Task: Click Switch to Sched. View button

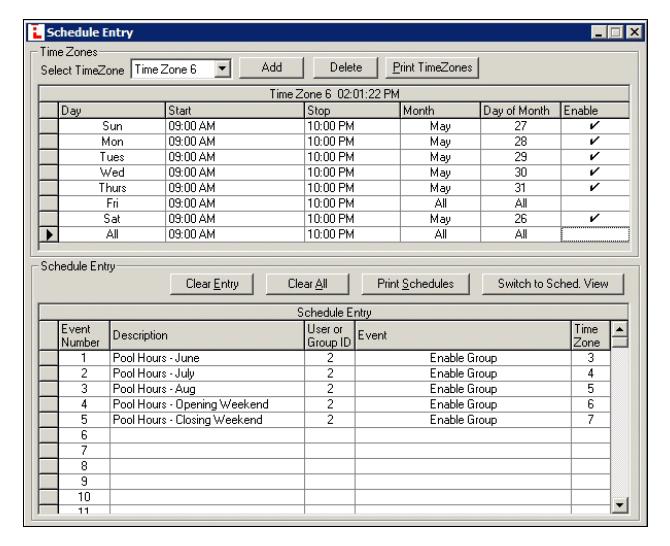Action: point(553,284)
